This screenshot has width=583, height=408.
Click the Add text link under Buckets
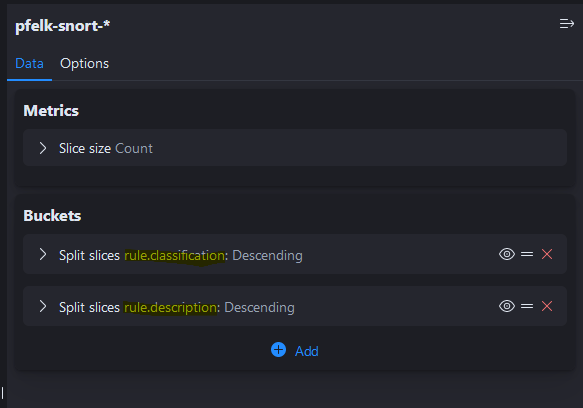(x=307, y=351)
